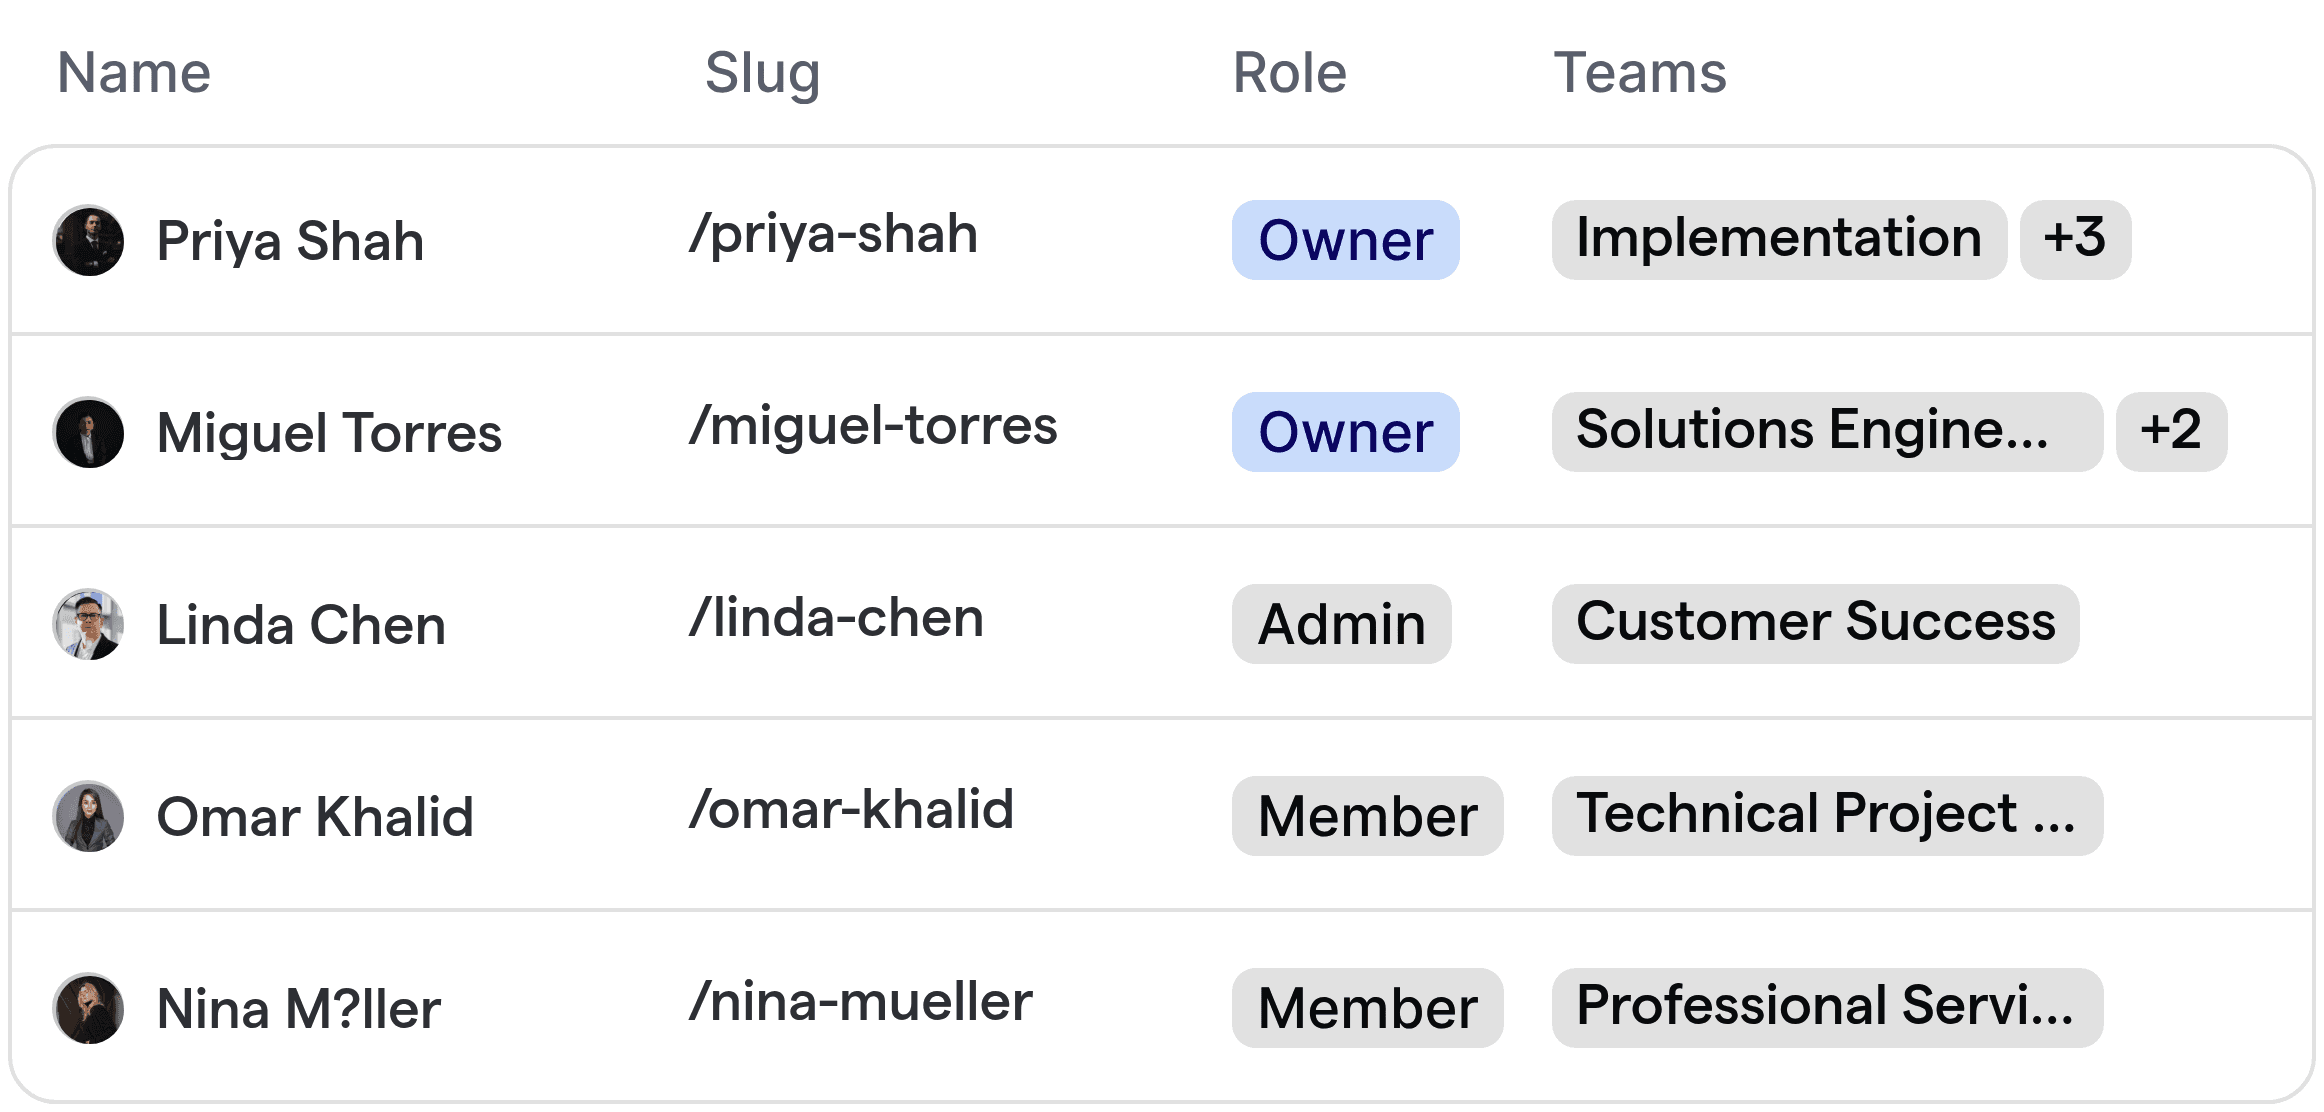Image resolution: width=2324 pixels, height=1112 pixels.
Task: Click the Owner badge on Priya Shah's row
Action: pyautogui.click(x=1345, y=240)
